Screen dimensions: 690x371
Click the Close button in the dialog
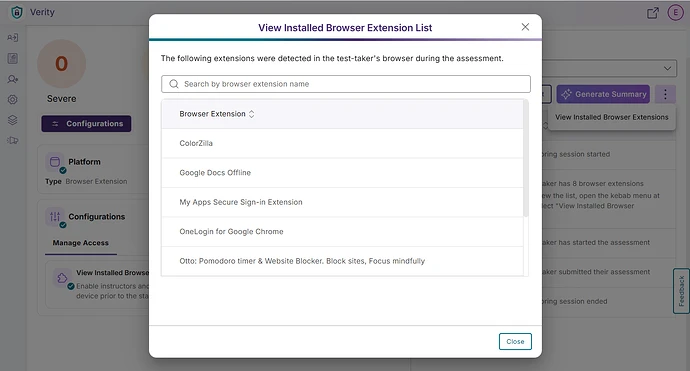515,342
